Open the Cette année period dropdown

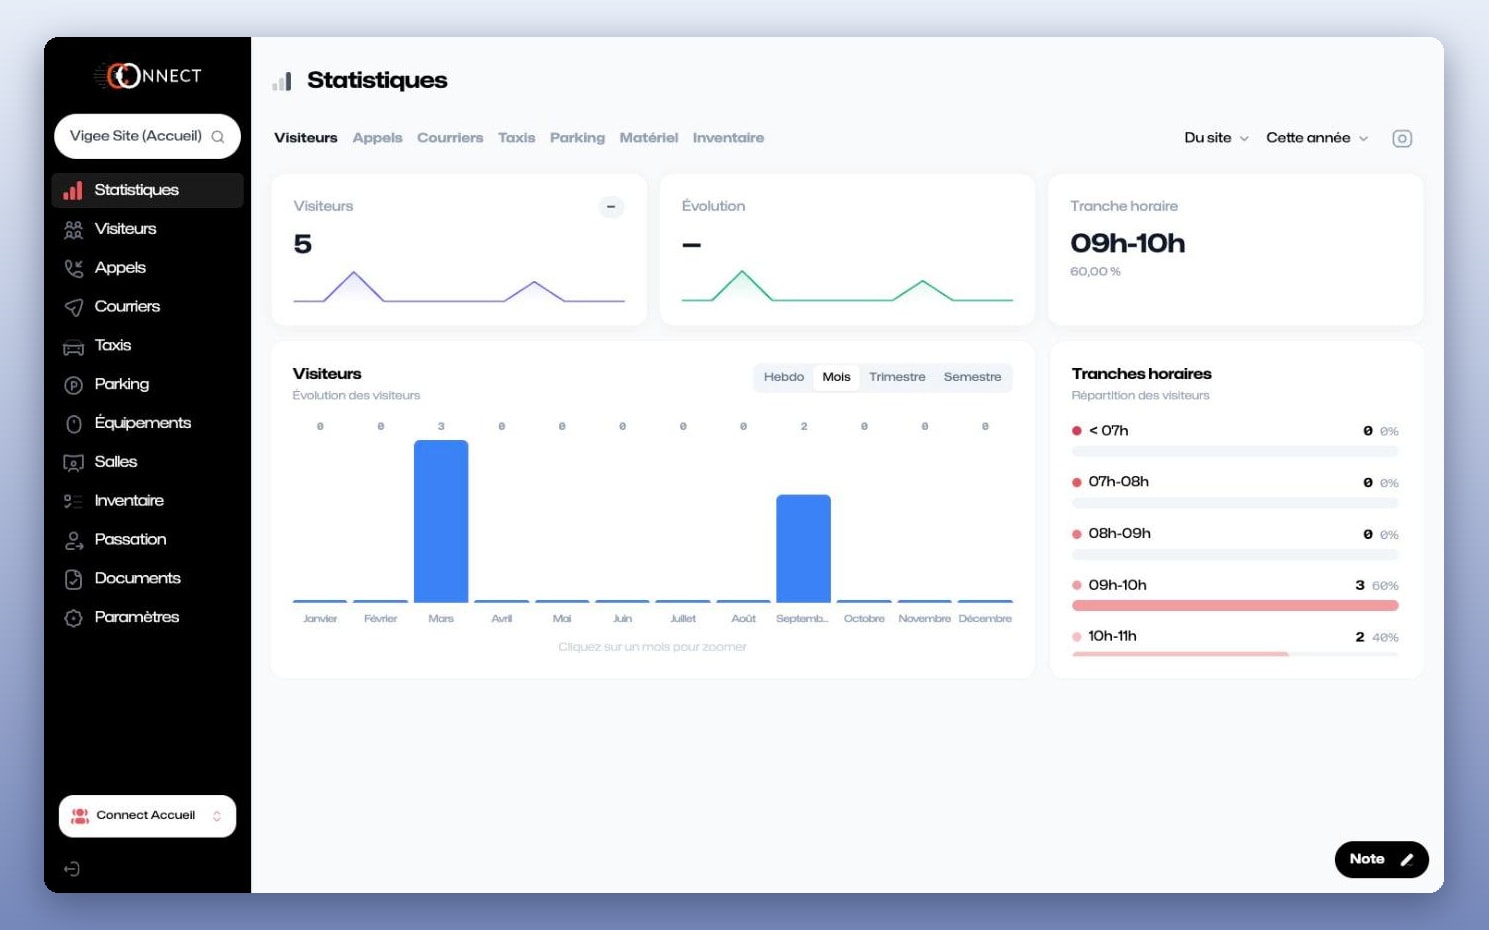point(1317,138)
